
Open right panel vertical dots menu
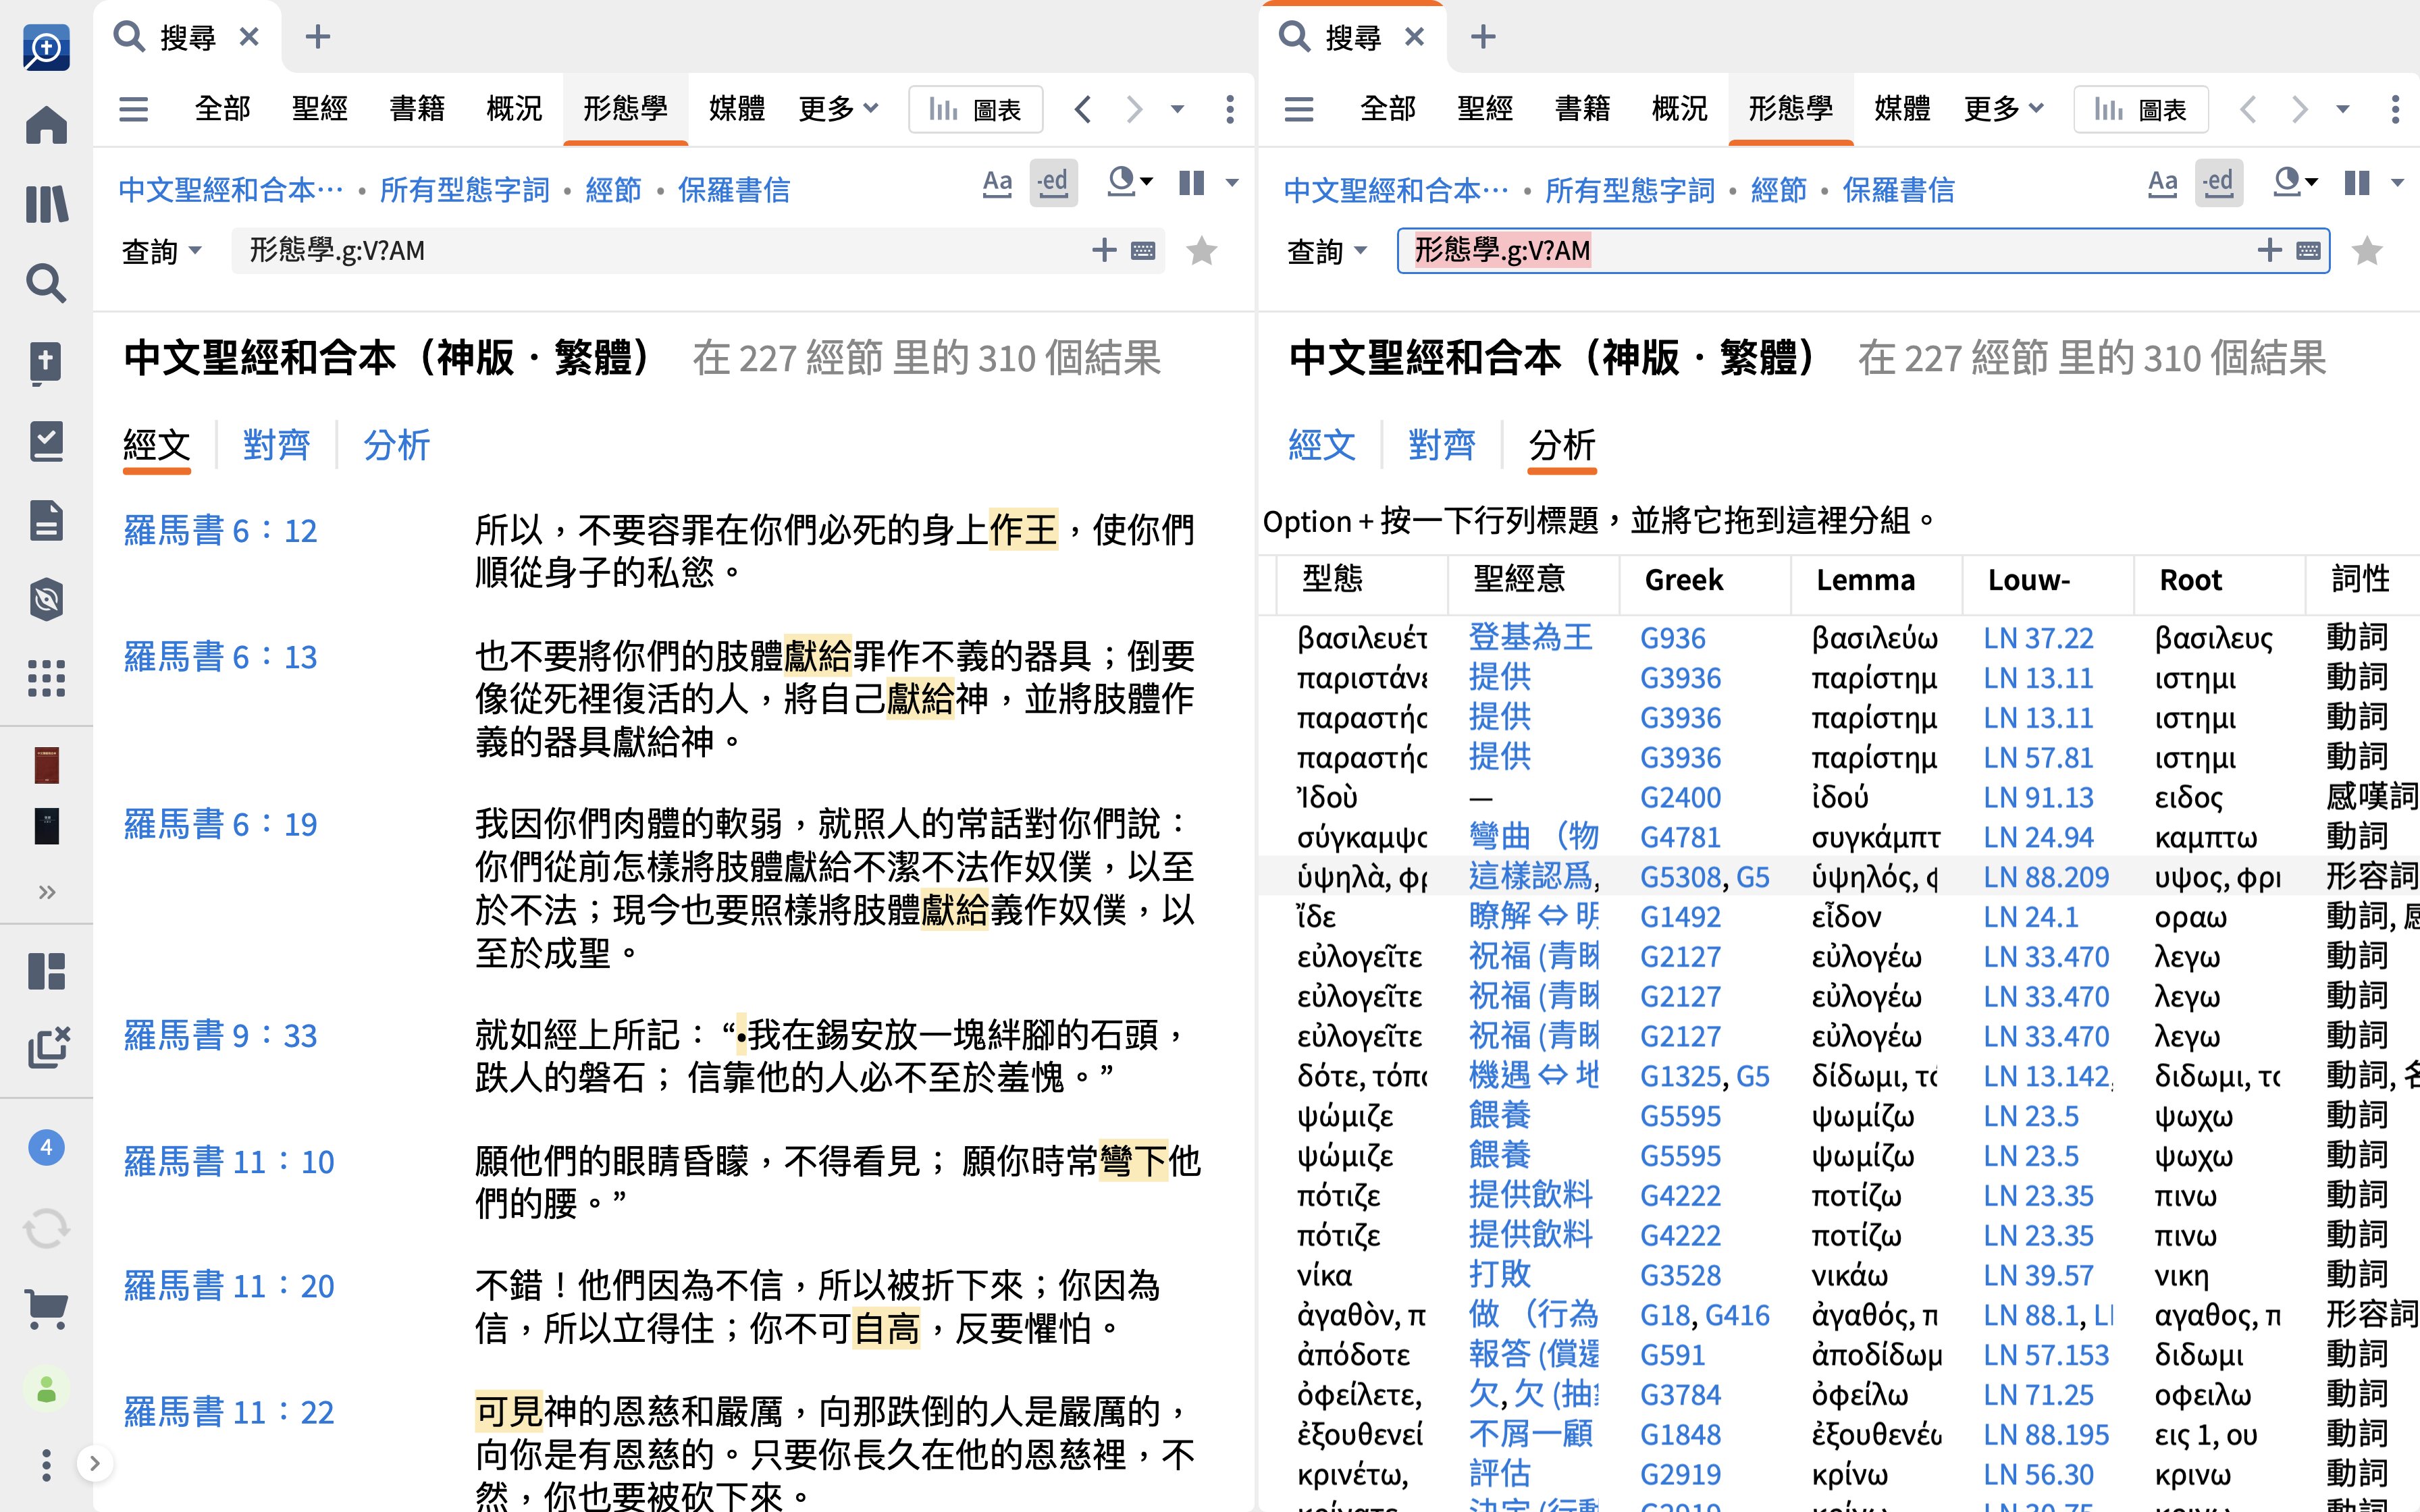click(2395, 109)
